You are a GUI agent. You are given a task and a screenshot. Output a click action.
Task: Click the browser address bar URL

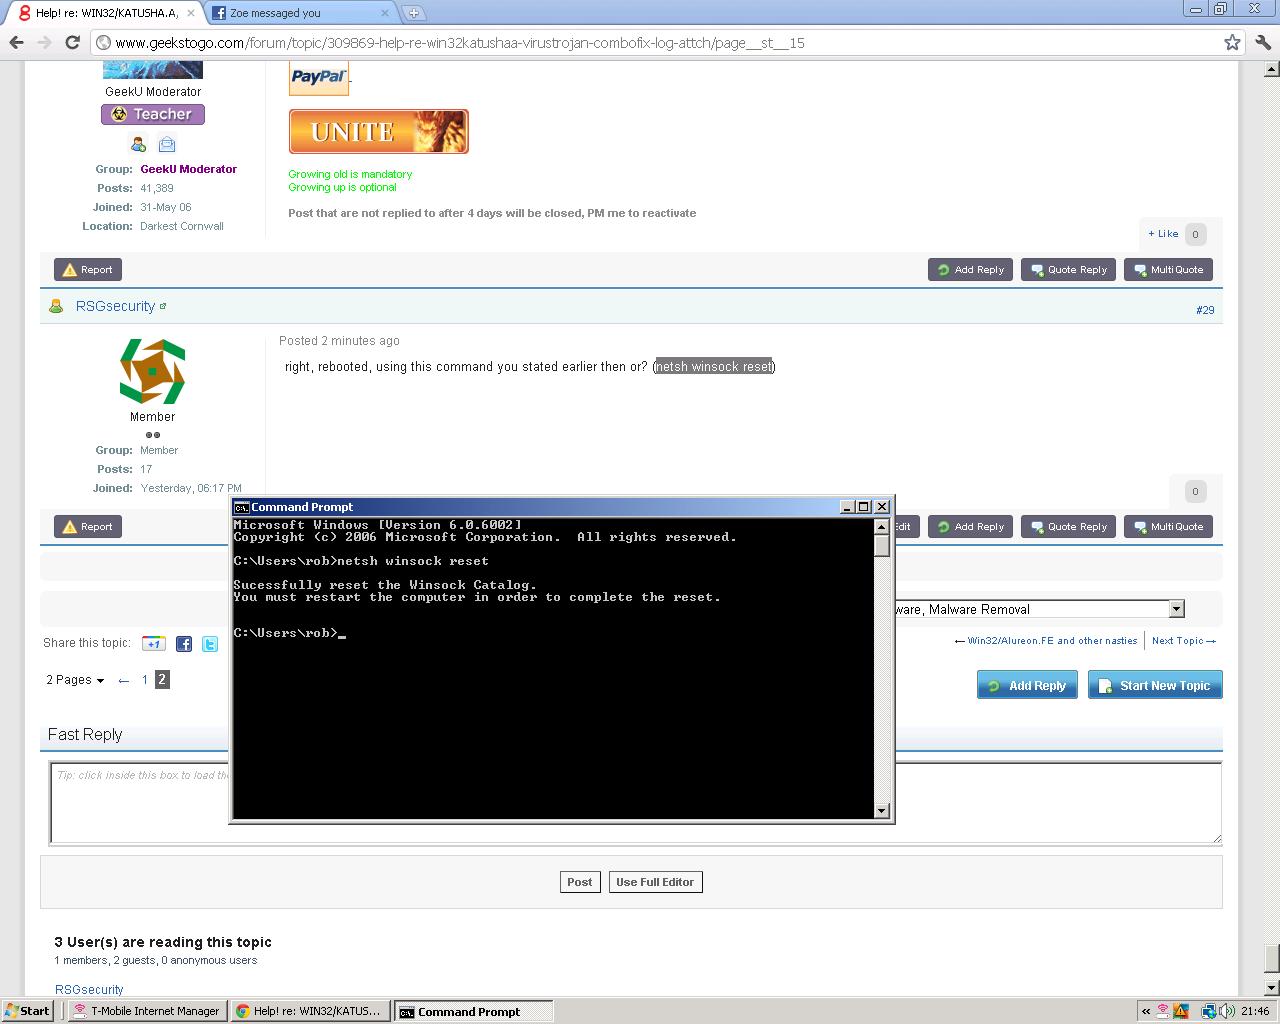tap(460, 43)
